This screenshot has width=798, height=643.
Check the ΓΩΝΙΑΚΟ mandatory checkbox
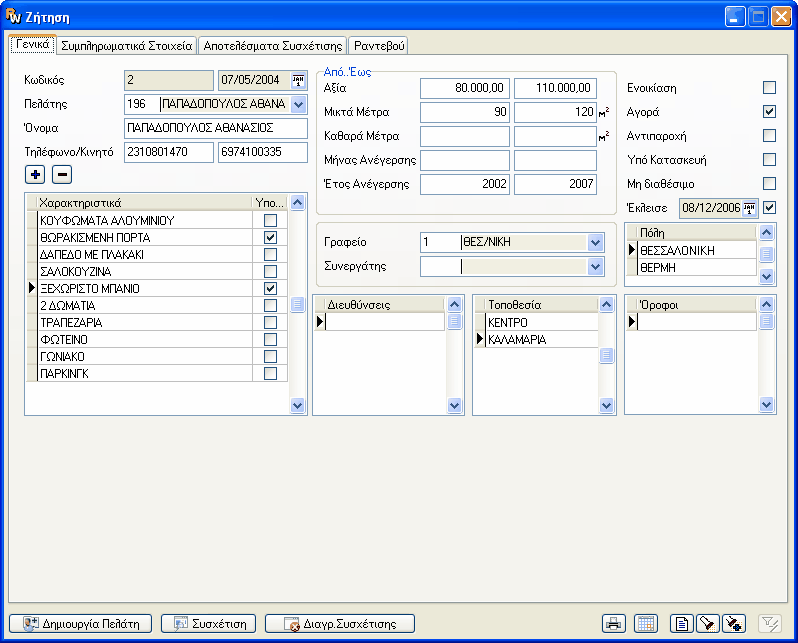click(270, 356)
